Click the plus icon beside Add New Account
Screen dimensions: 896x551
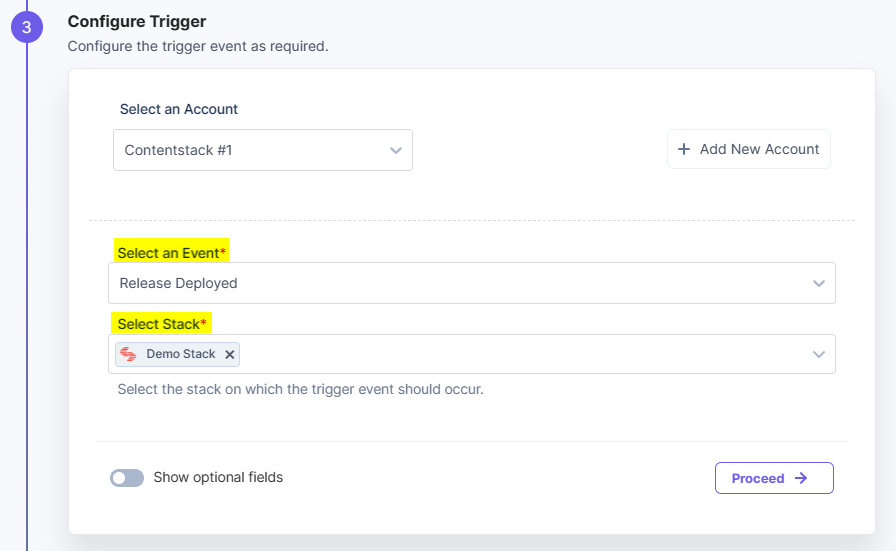pyautogui.click(x=684, y=149)
